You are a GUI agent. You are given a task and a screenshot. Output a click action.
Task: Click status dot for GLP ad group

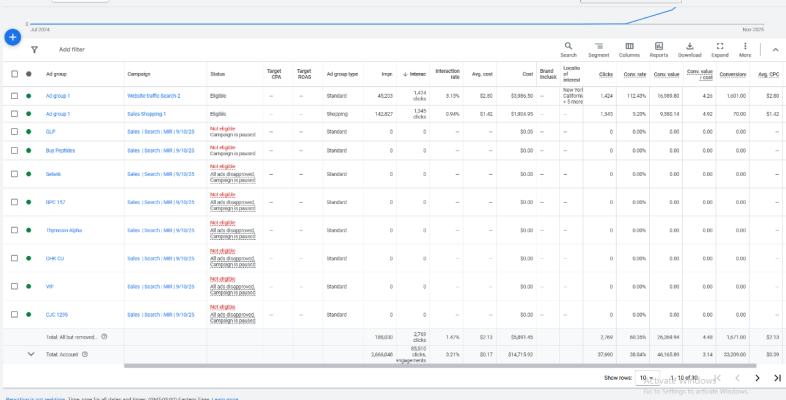coord(29,132)
